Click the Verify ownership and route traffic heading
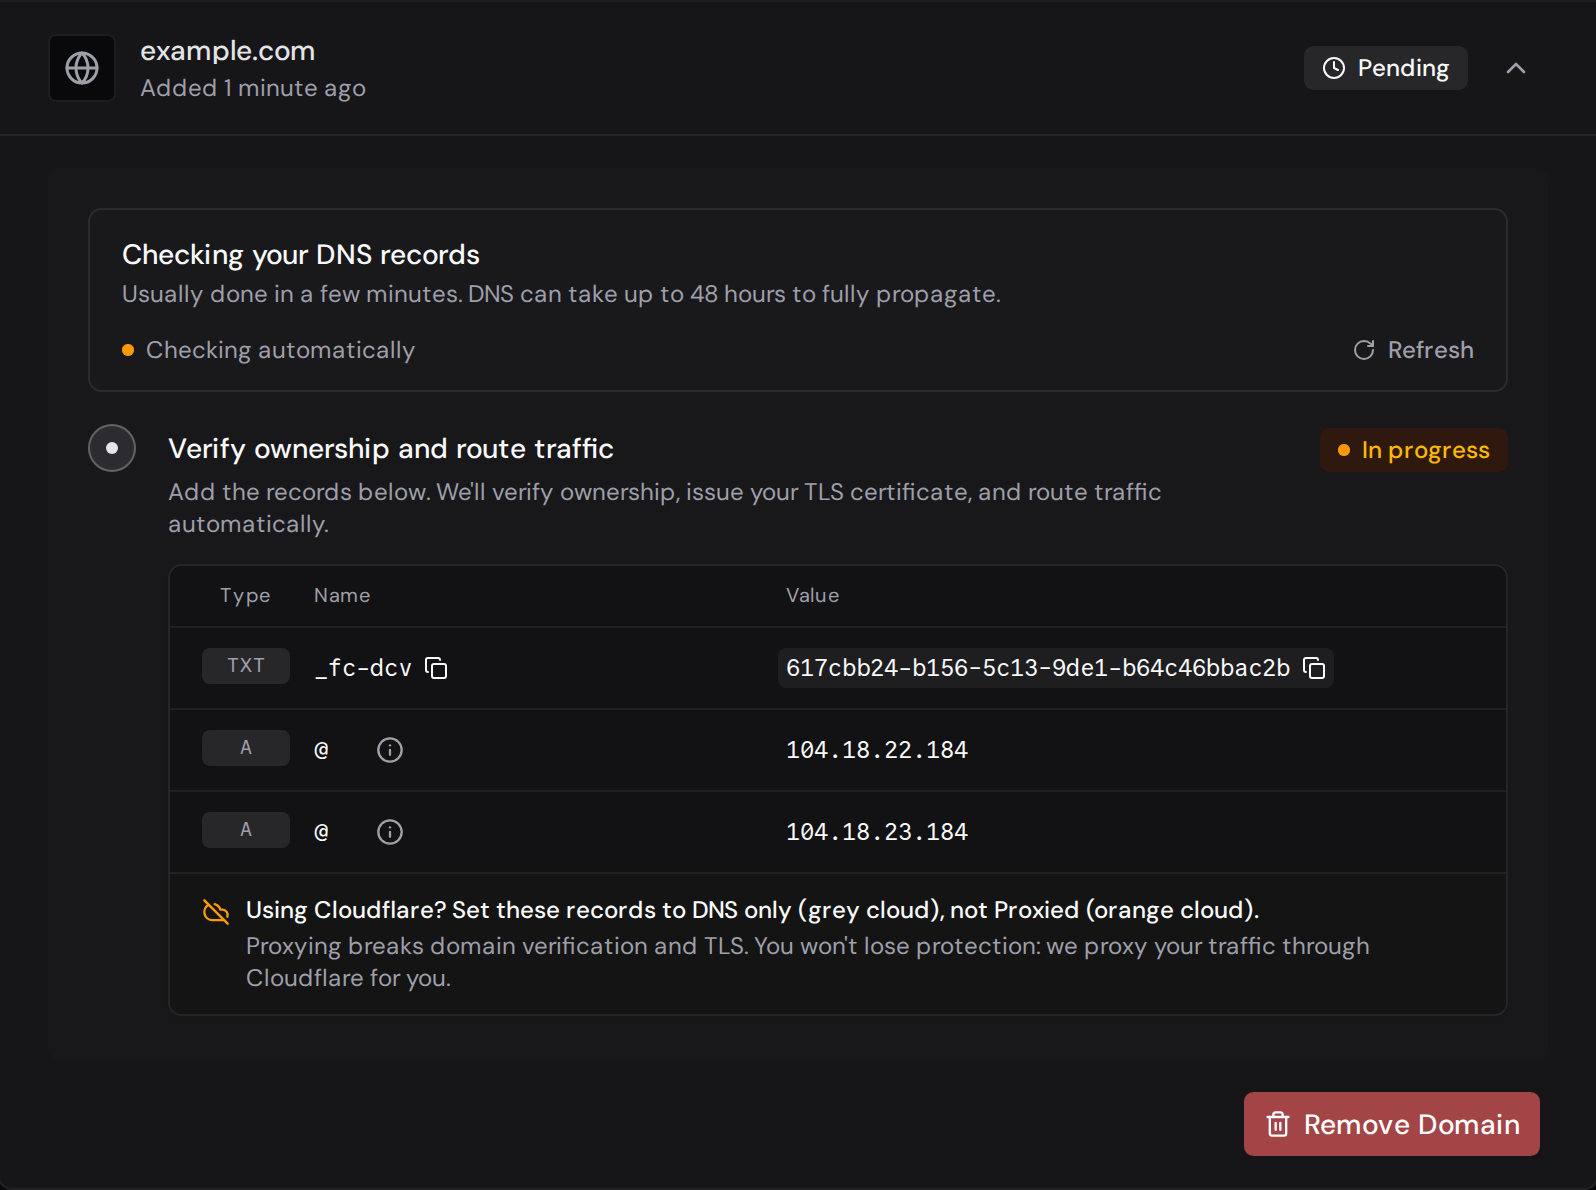The width and height of the screenshot is (1596, 1190). coord(391,449)
